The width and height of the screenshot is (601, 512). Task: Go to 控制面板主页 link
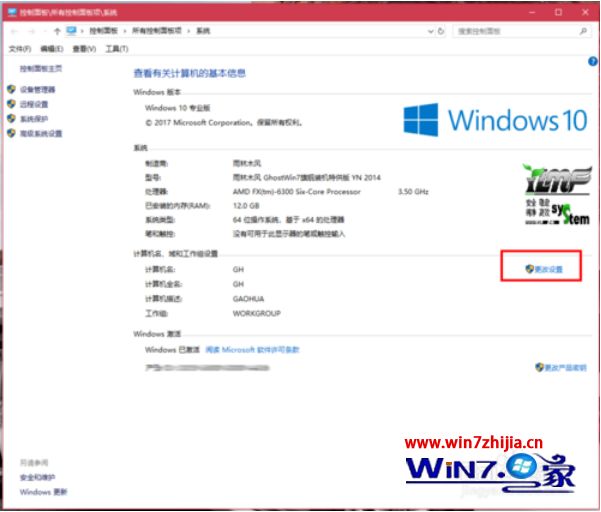point(41,69)
